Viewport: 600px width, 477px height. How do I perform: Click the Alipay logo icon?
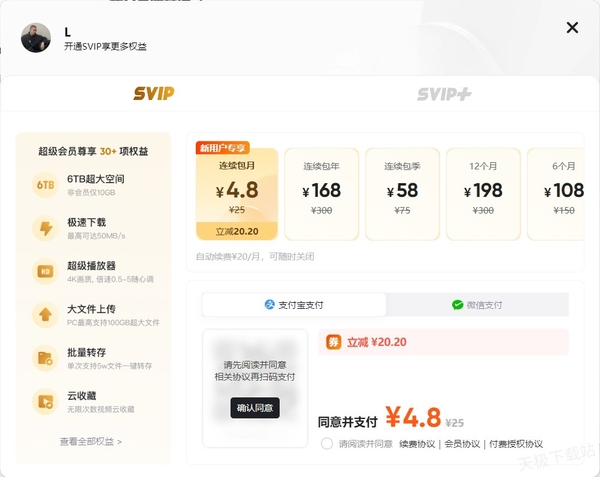(269, 305)
